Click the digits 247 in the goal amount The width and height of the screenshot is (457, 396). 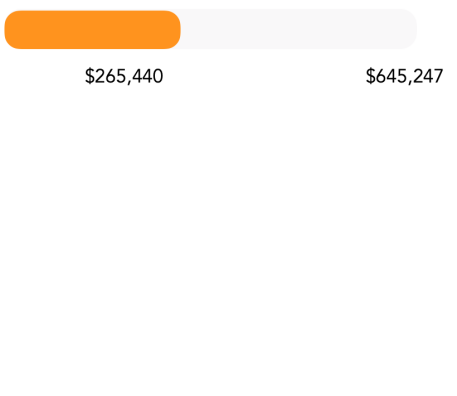428,76
